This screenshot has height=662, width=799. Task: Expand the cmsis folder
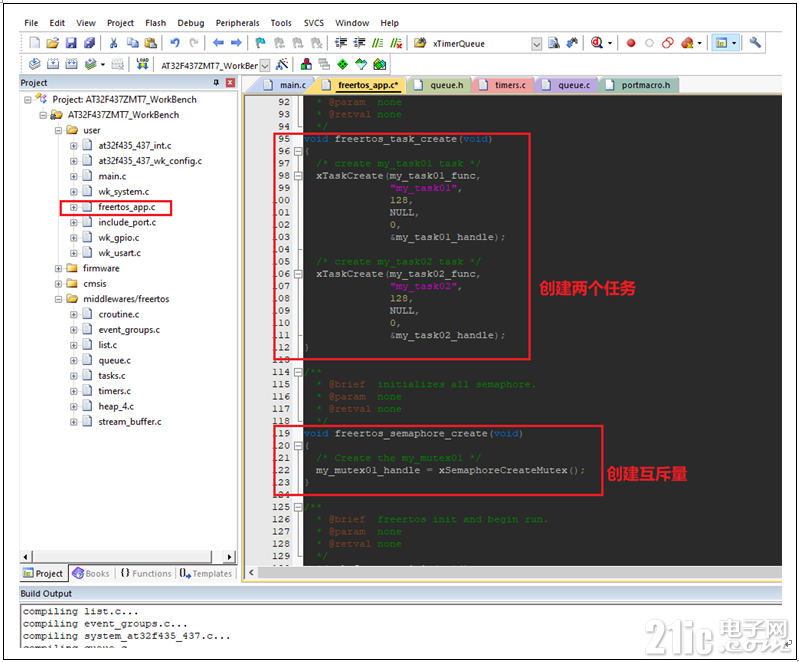(x=59, y=284)
